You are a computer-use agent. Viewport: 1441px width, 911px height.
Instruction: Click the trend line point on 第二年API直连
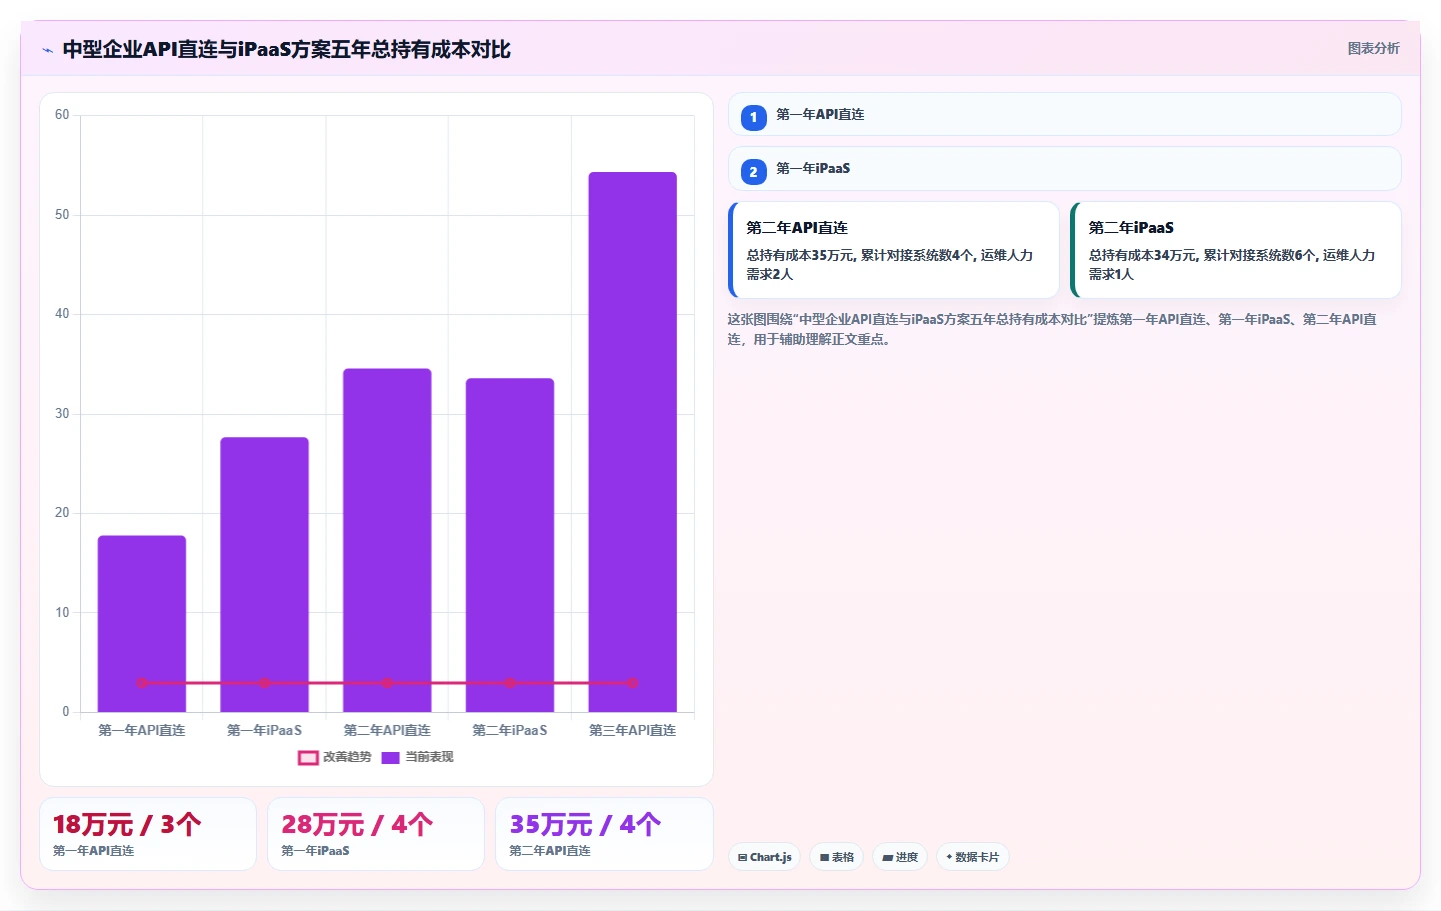(x=387, y=683)
